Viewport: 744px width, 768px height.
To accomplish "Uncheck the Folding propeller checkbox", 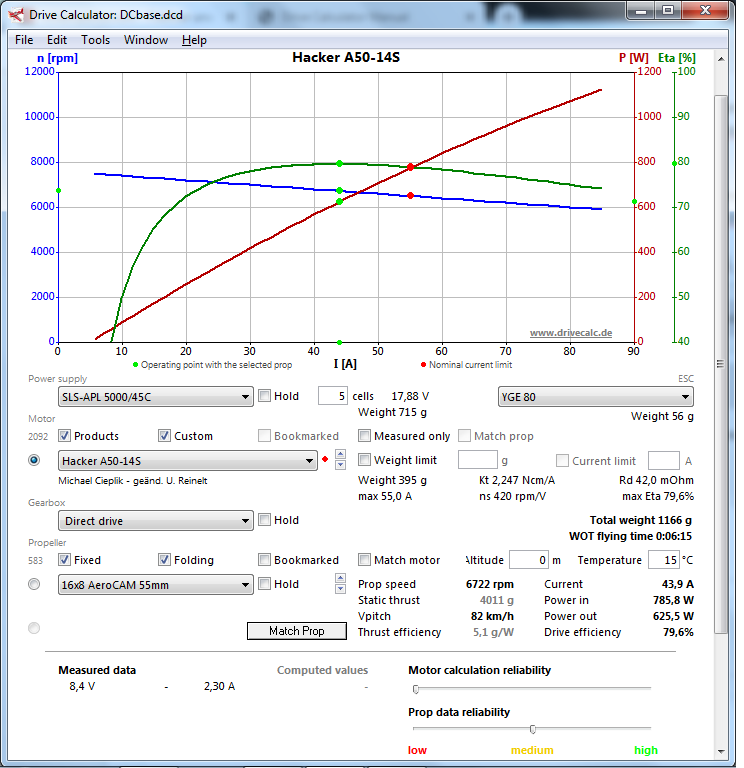I will pyautogui.click(x=165, y=560).
